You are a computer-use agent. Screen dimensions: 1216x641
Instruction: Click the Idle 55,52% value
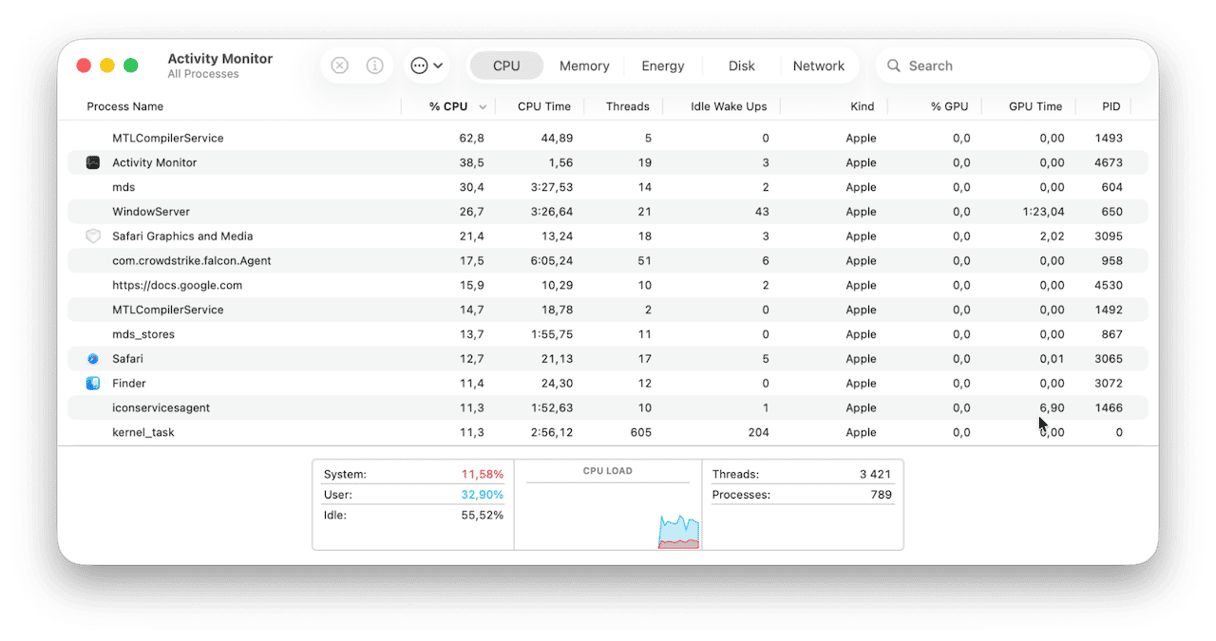[x=482, y=516]
